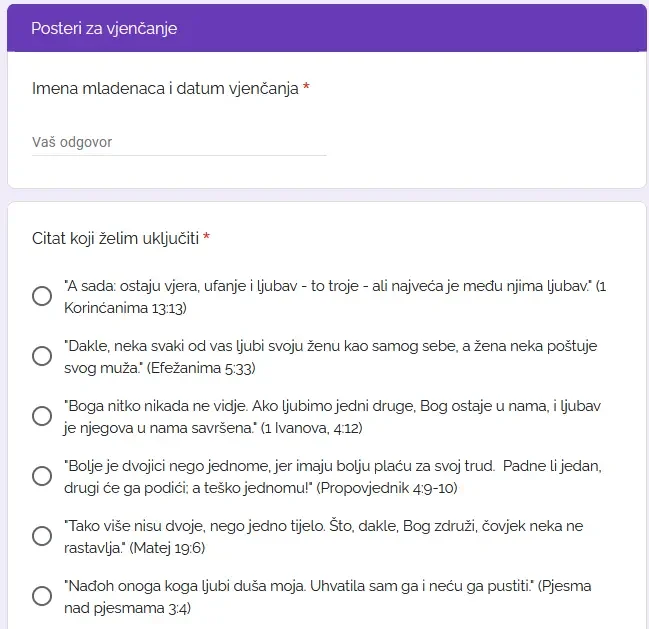
Task: Click the 'Imena mladenaca i datum vjenčanja' question label
Action: click(x=165, y=89)
